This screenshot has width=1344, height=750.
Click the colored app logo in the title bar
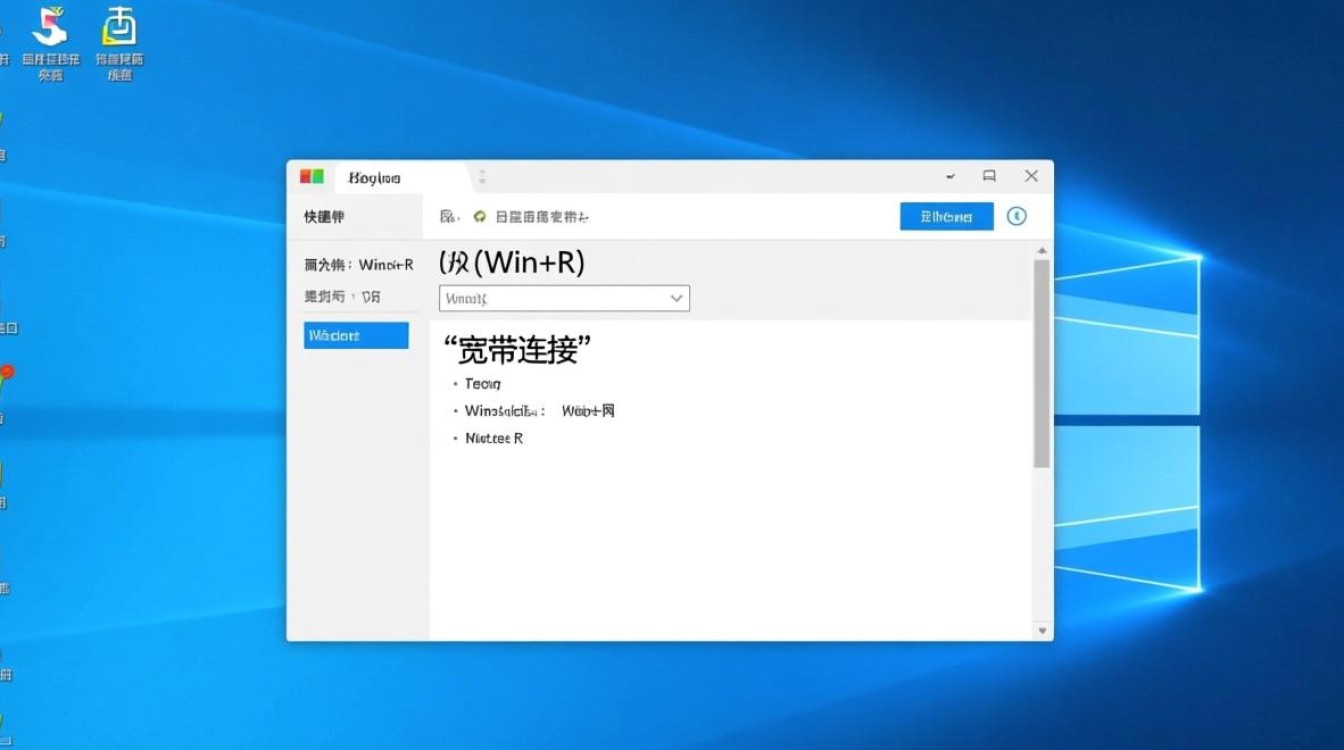tap(314, 175)
